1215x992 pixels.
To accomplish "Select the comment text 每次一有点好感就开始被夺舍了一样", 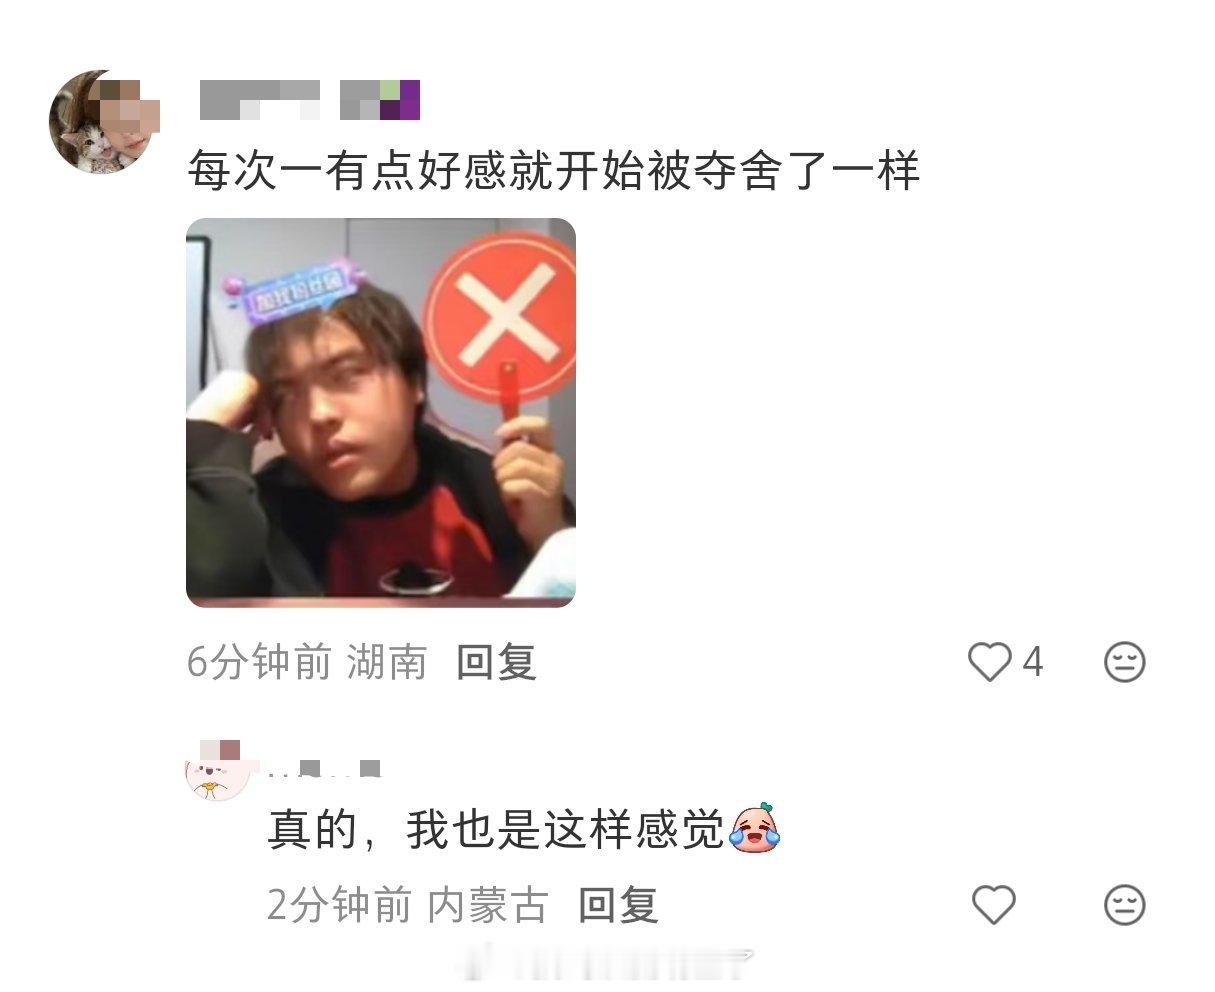I will [x=554, y=172].
